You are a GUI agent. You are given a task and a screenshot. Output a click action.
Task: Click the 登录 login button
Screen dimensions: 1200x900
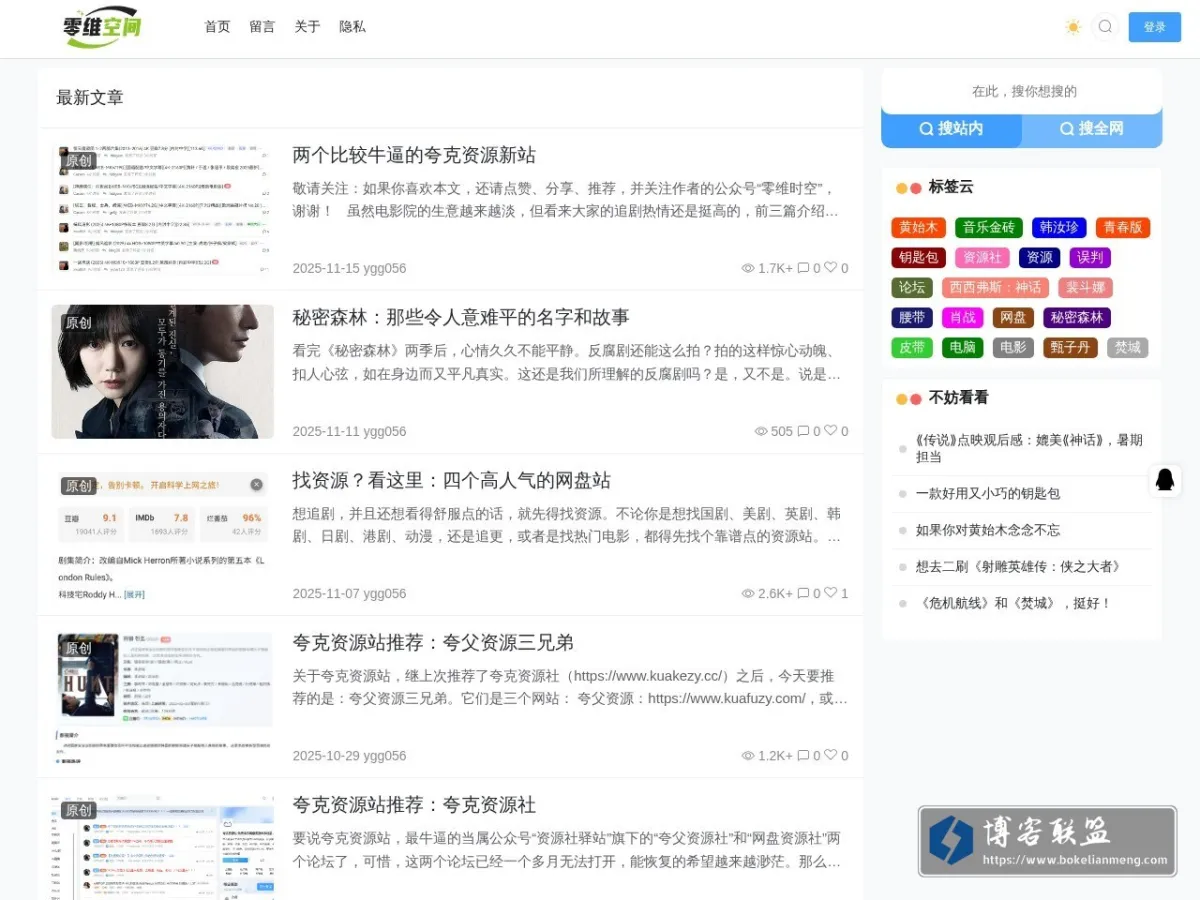(1155, 27)
